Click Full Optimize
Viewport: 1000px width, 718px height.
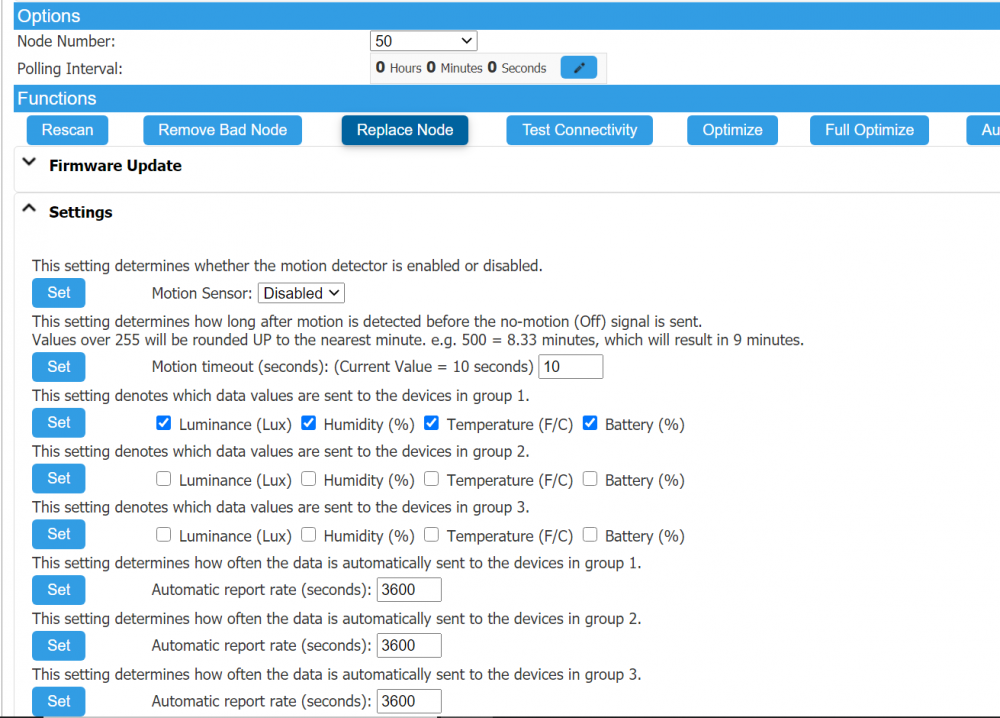[868, 130]
